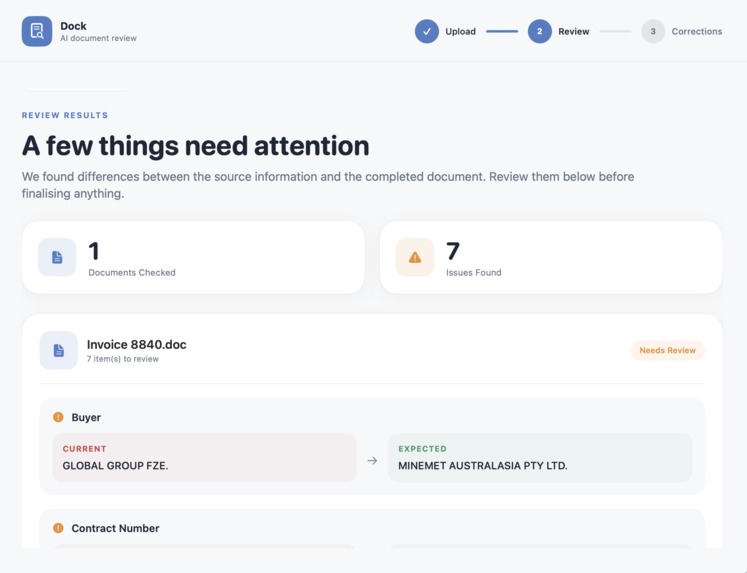Click the Documents Checked file icon
This screenshot has height=573, width=747.
pyautogui.click(x=57, y=257)
